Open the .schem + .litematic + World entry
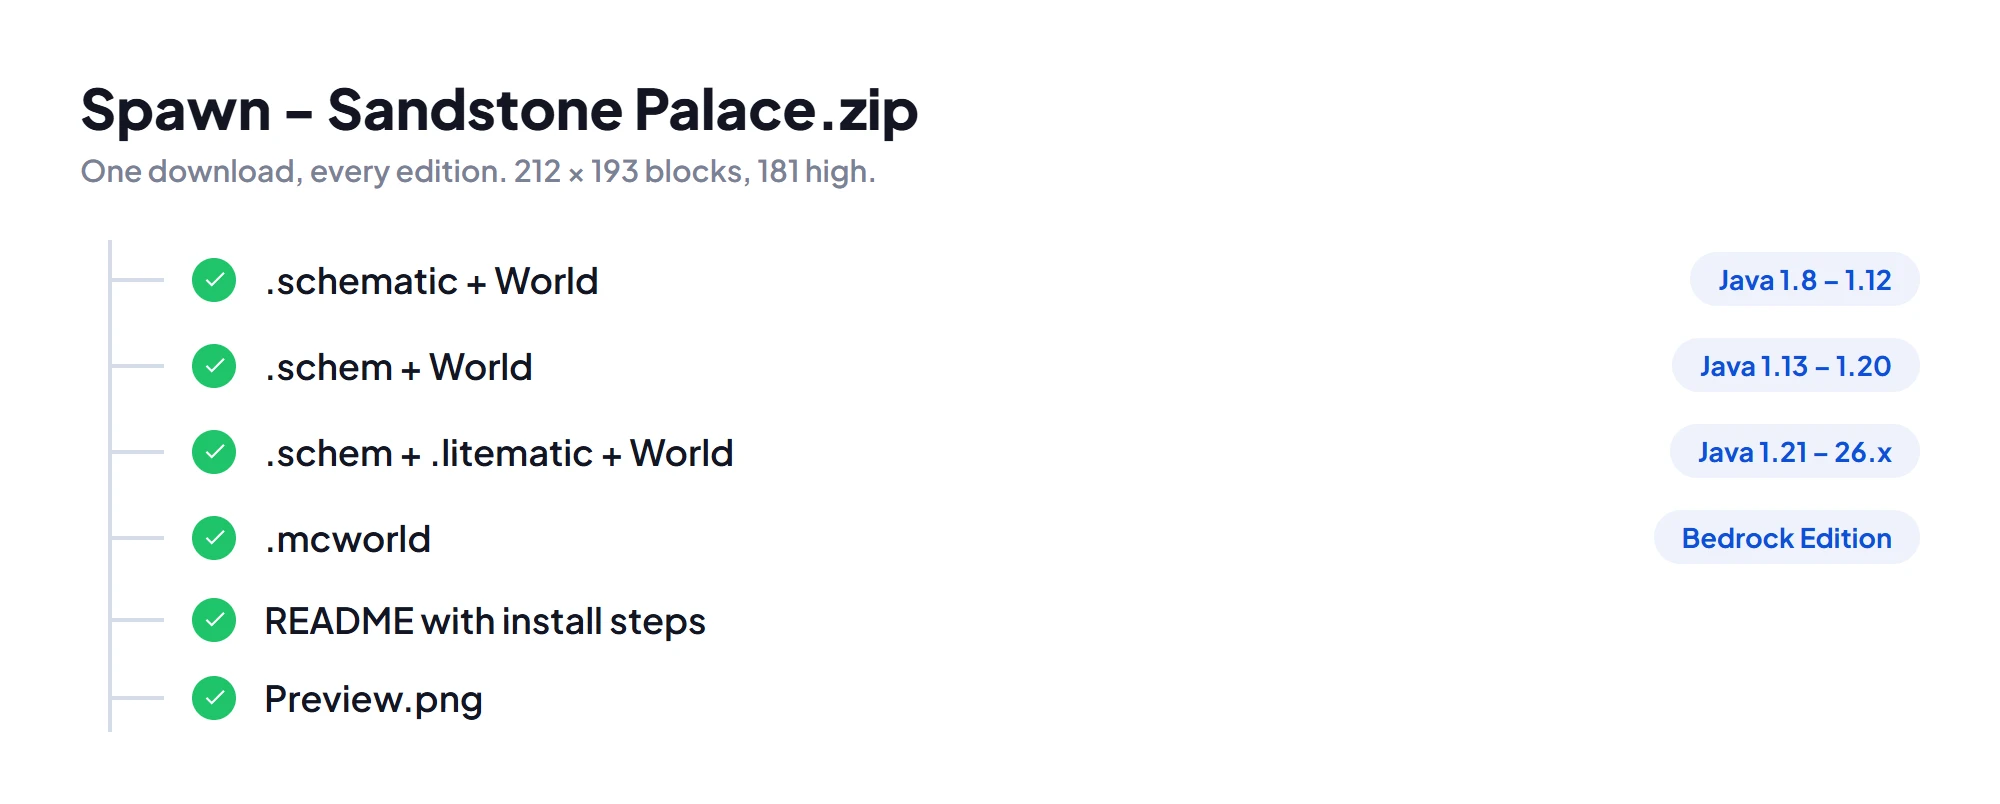 click(x=498, y=453)
